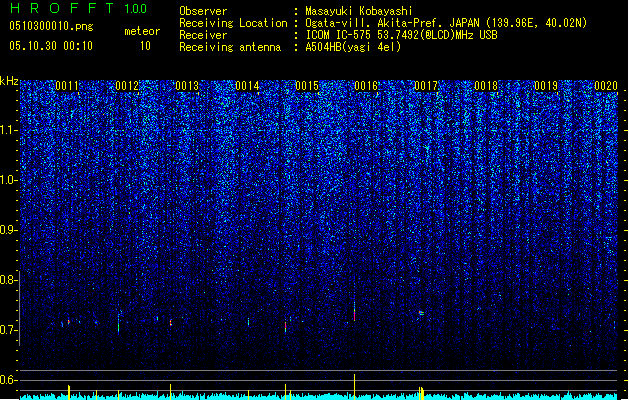This screenshot has width=629, height=400.
Task: Select observer name Masayuki Kobayashi
Action: point(359,11)
